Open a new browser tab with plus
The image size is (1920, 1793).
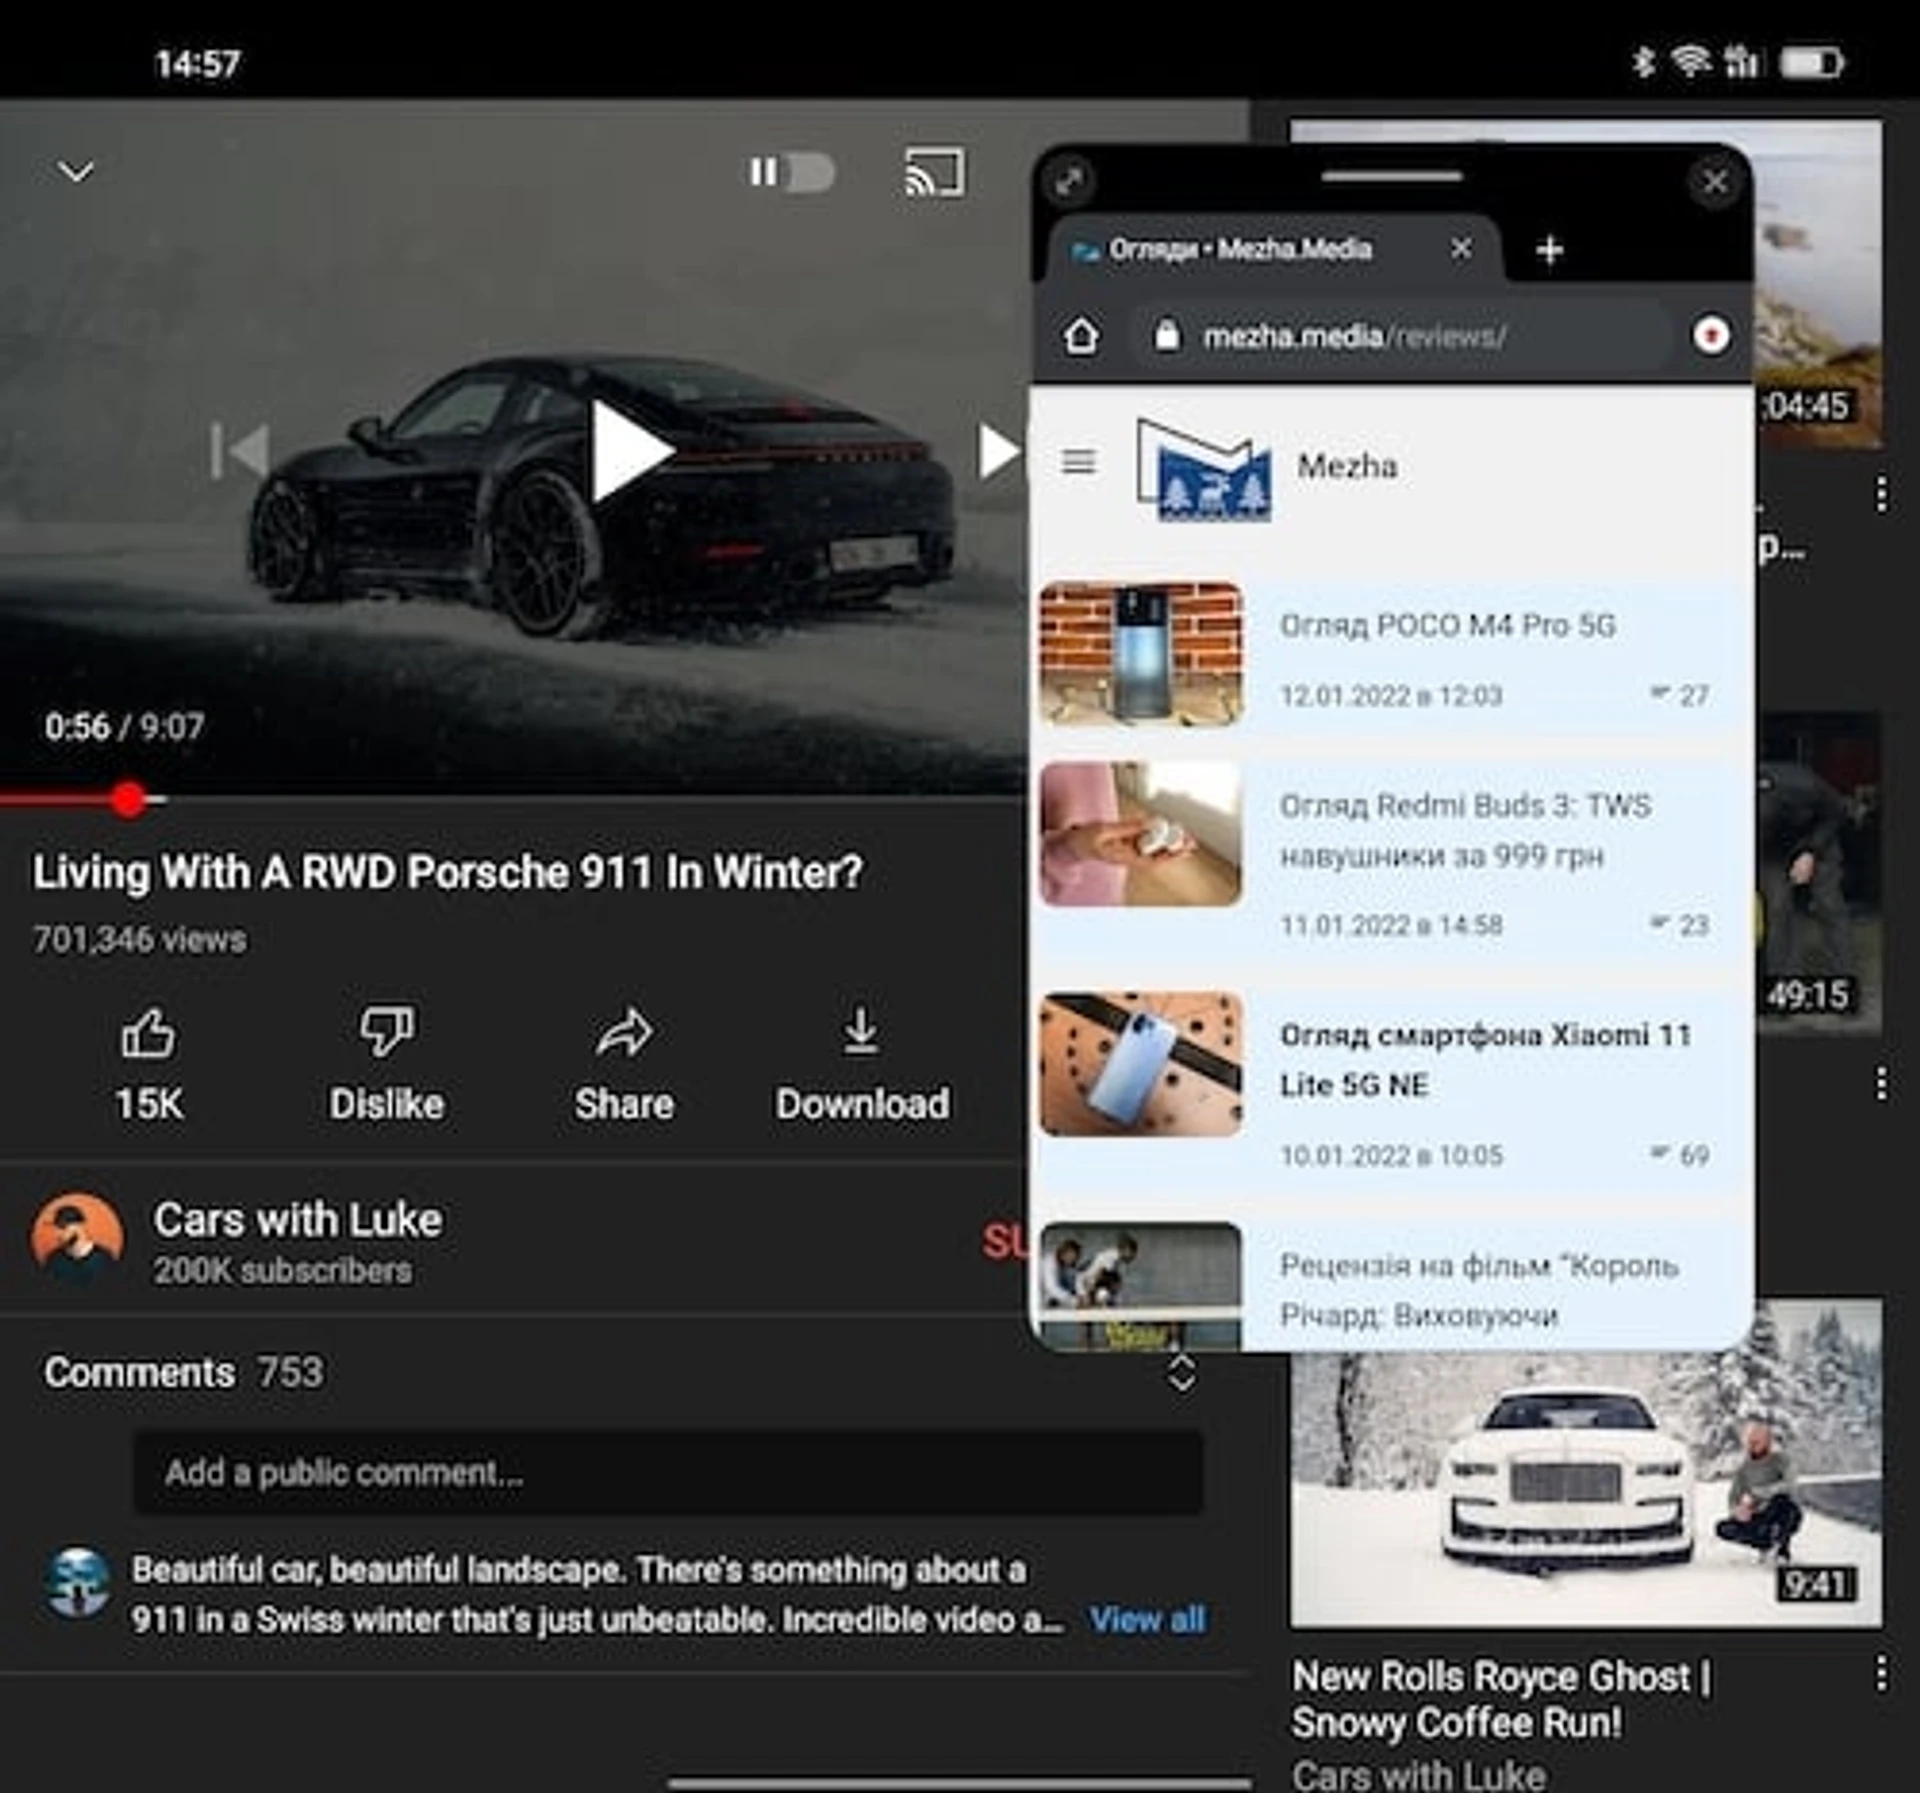1549,250
